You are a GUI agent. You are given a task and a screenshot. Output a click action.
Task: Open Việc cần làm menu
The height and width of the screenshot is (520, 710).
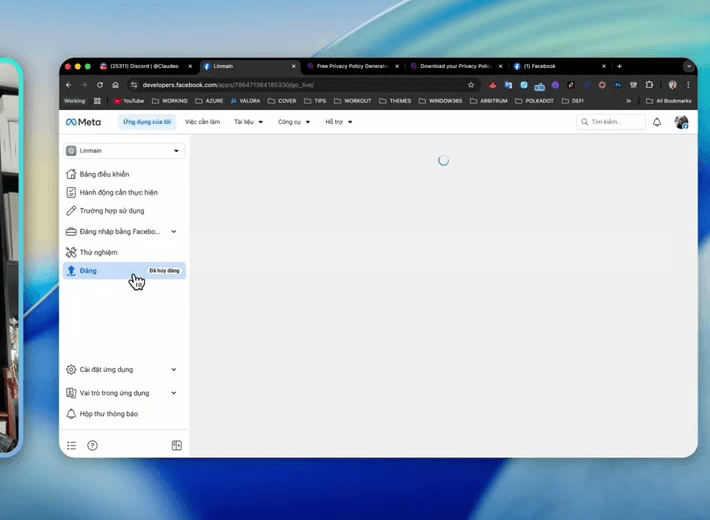pos(202,122)
